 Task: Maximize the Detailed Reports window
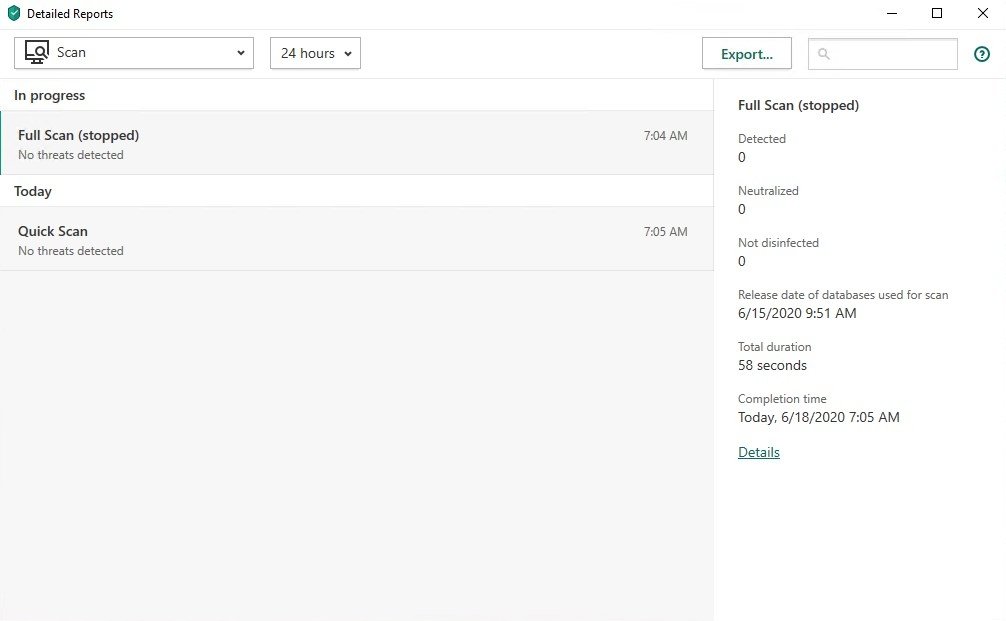[937, 13]
